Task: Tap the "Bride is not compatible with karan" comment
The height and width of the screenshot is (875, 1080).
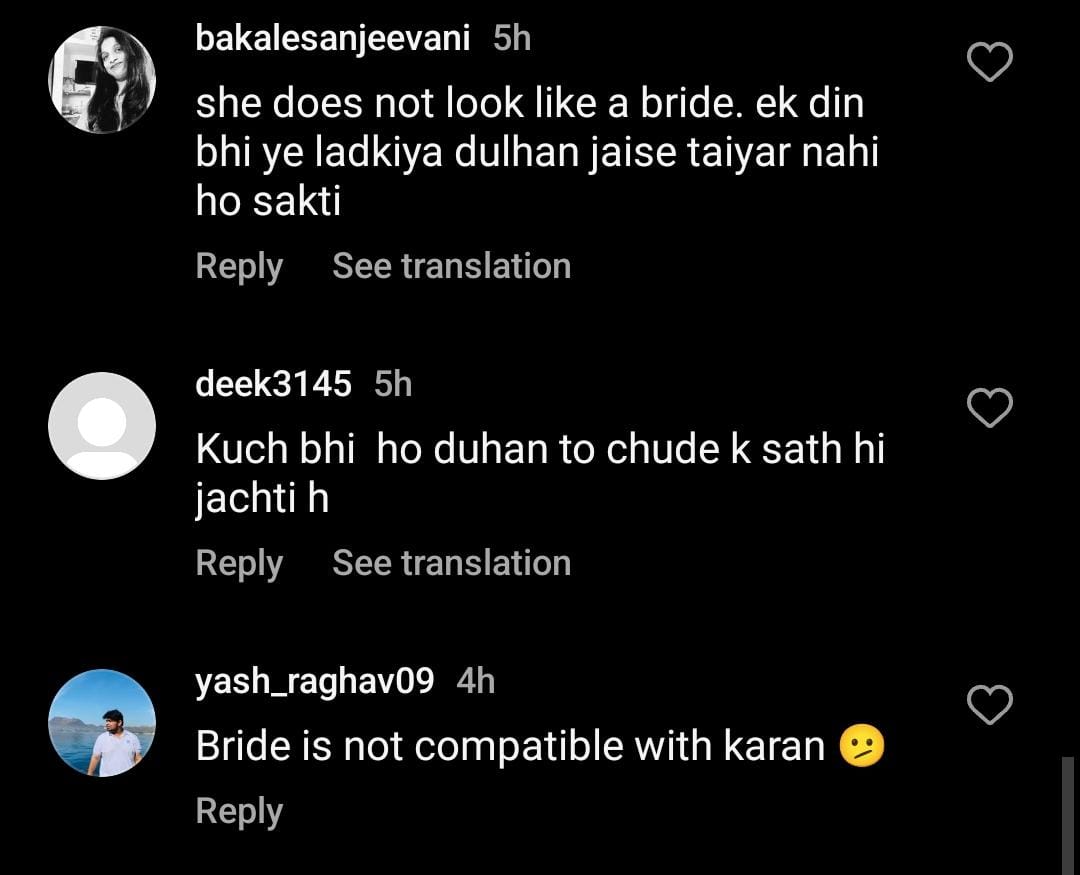Action: pos(510,747)
